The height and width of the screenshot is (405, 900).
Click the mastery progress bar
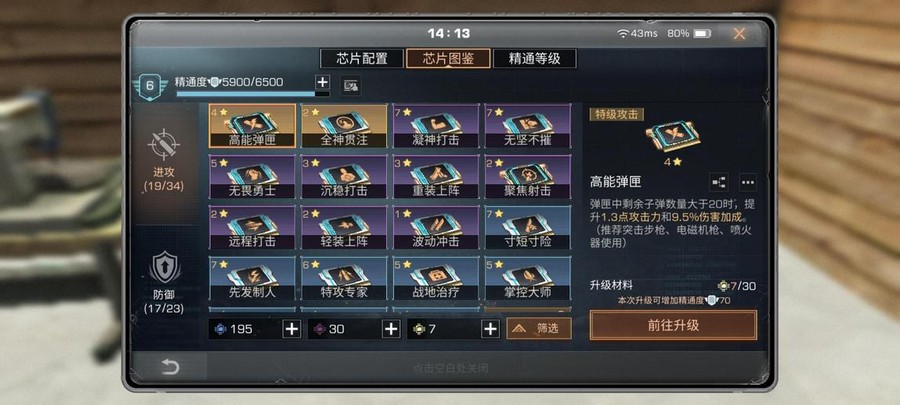click(253, 94)
